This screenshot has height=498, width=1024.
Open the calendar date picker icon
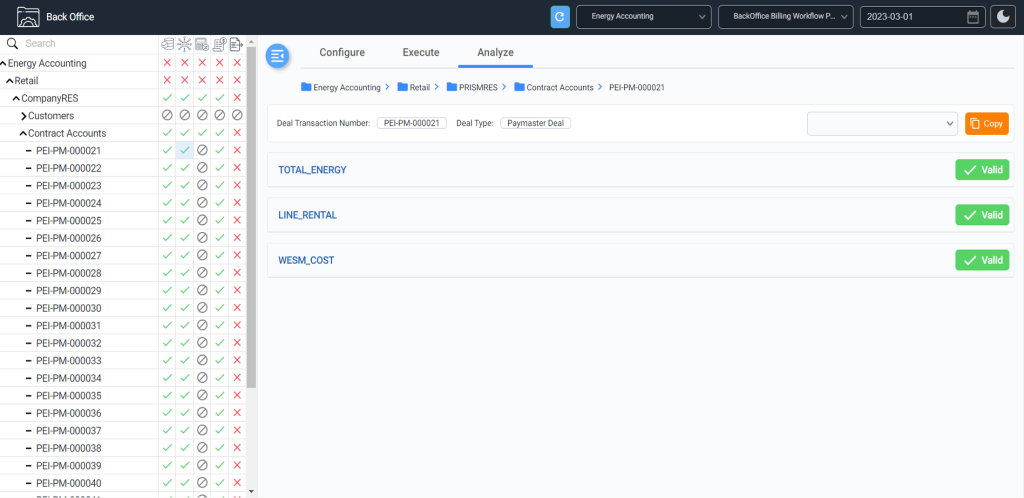click(973, 17)
